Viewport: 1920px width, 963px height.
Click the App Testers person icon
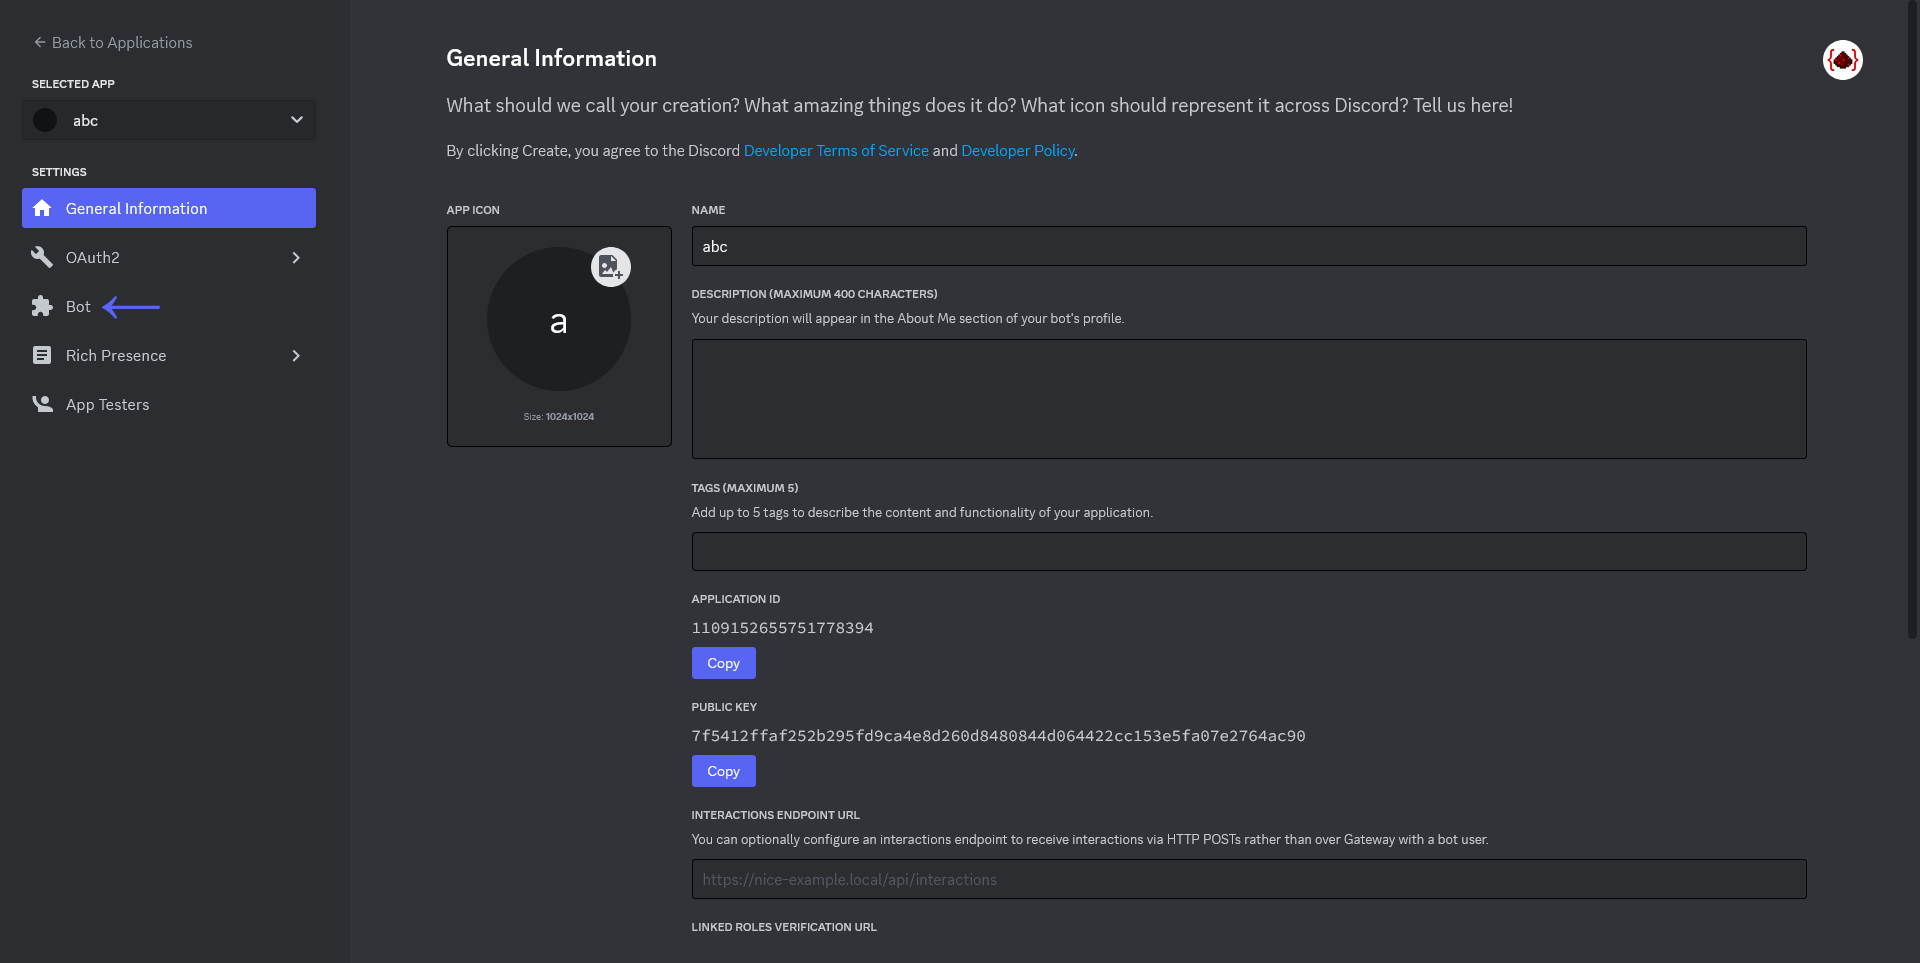[x=42, y=404]
